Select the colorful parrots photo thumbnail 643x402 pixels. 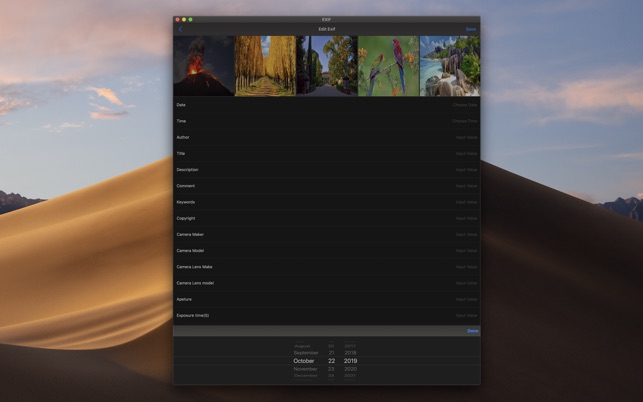pos(389,66)
